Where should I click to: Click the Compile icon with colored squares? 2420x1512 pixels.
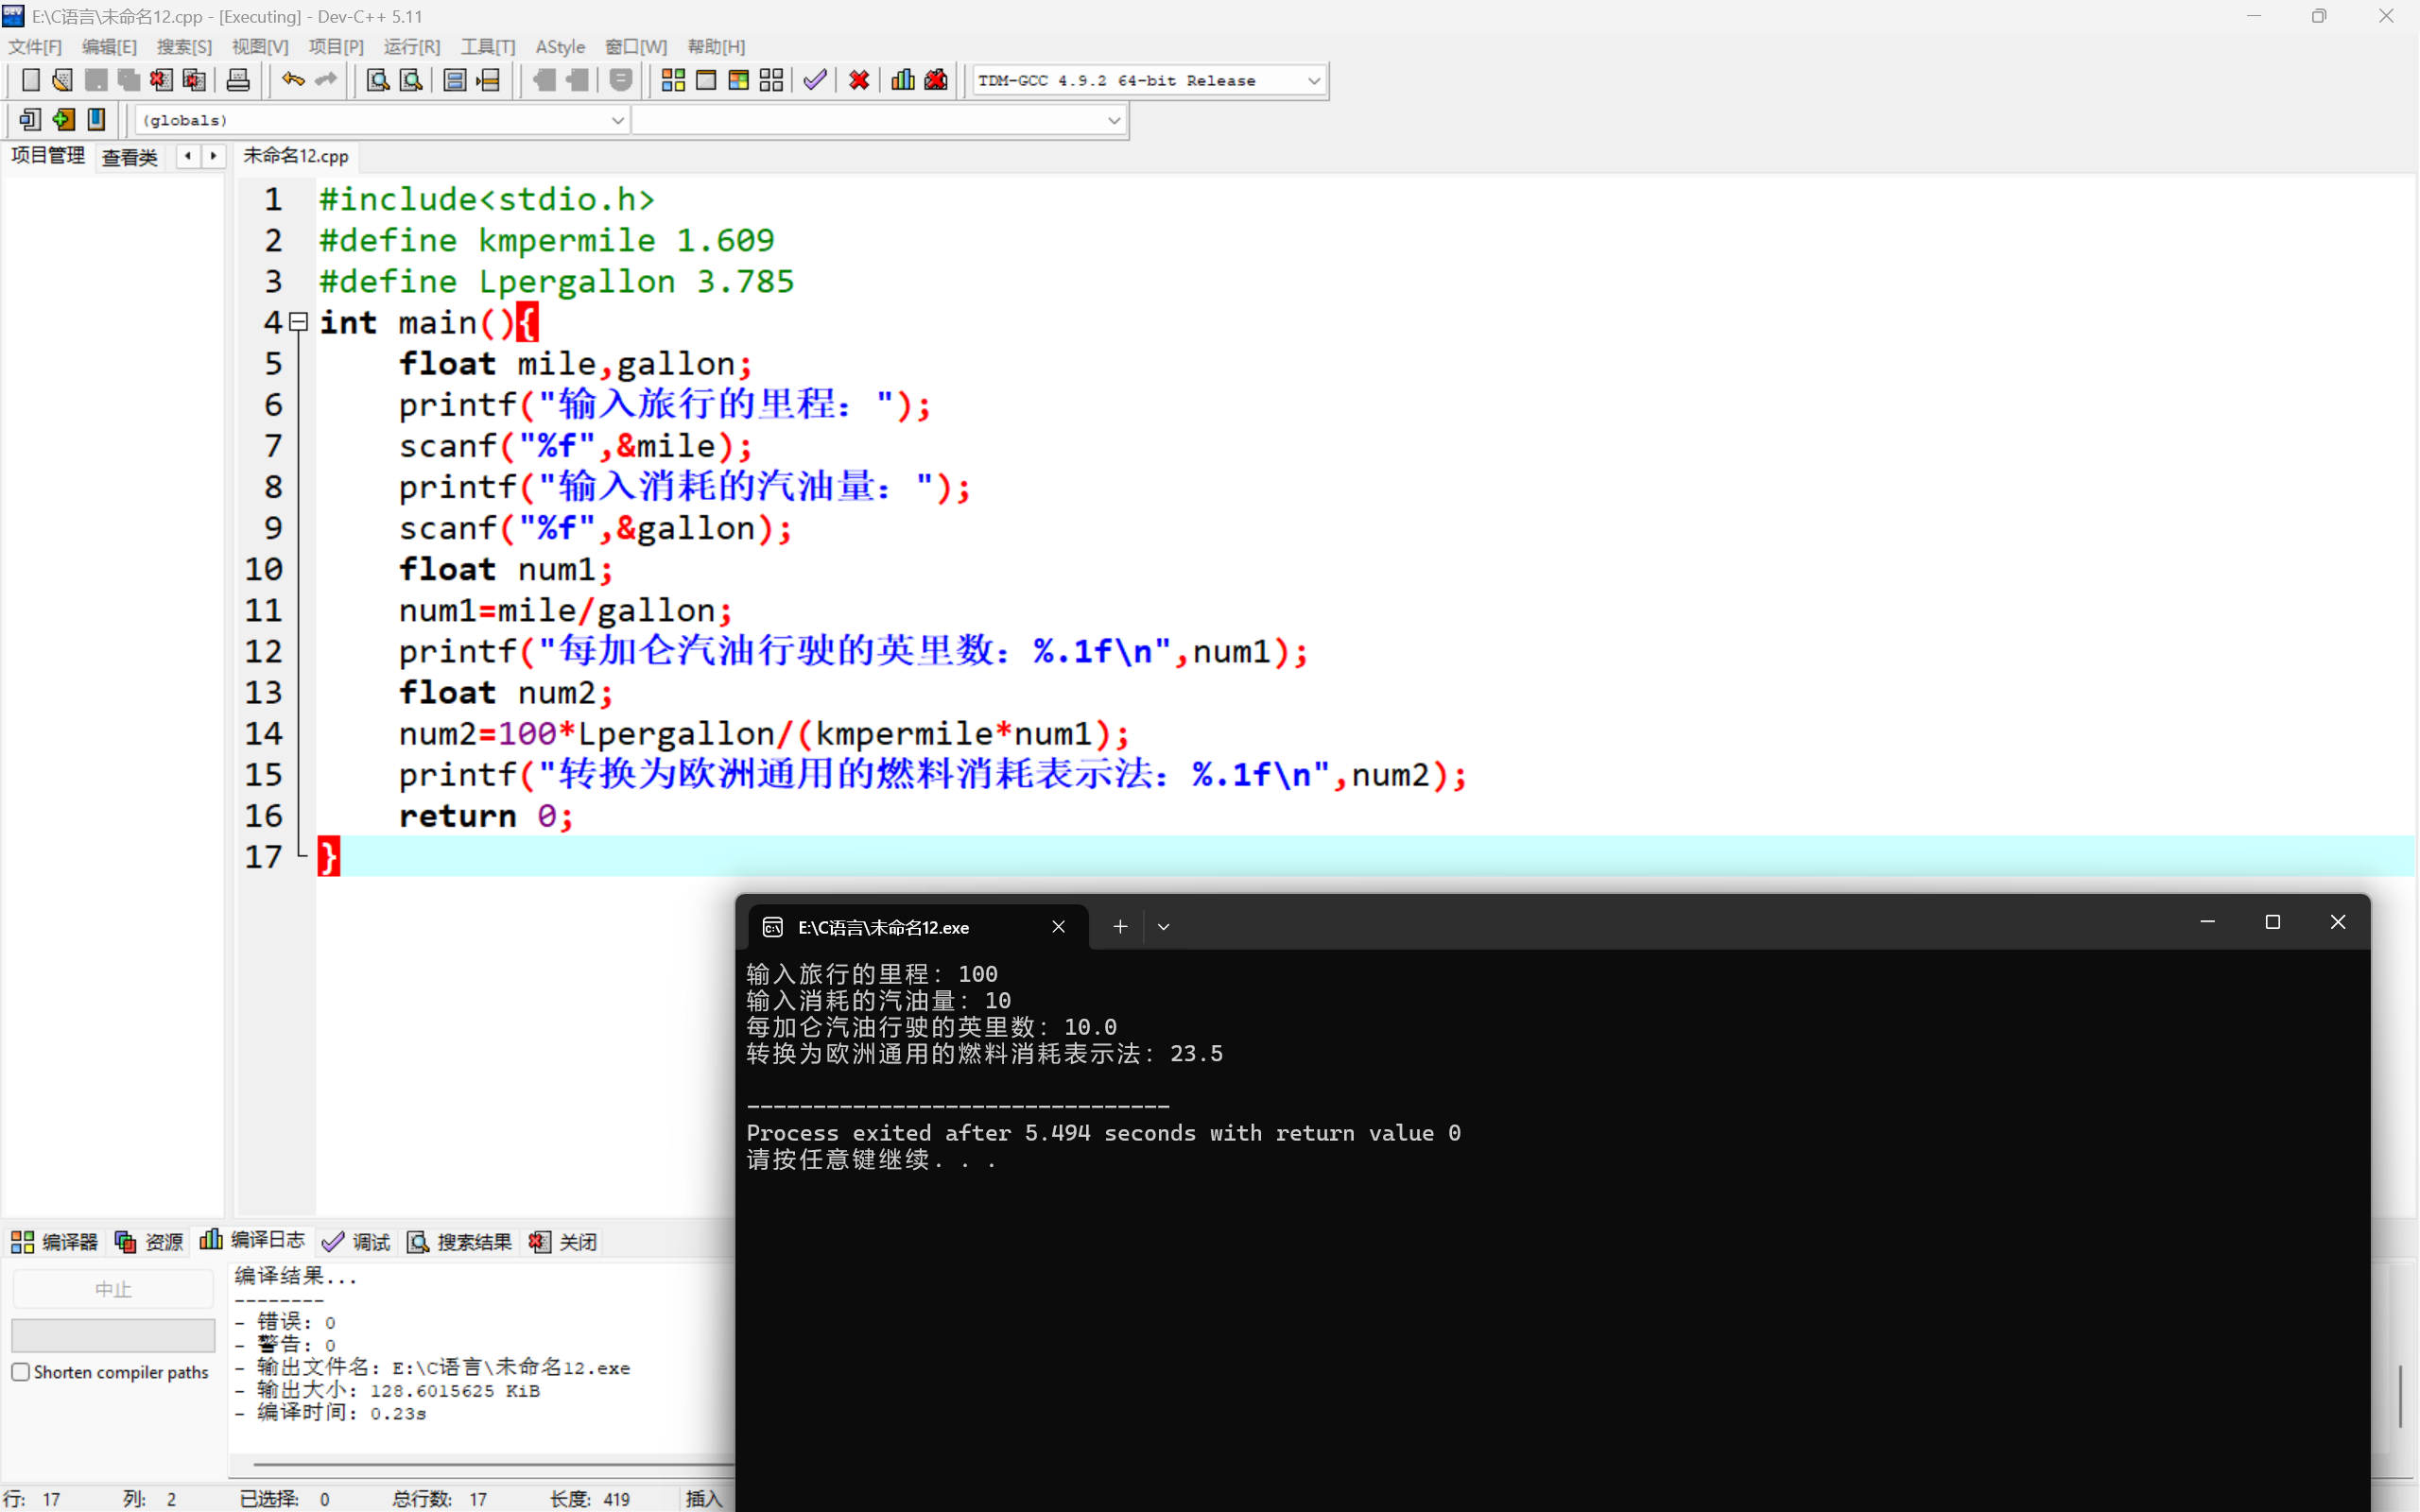tap(673, 80)
